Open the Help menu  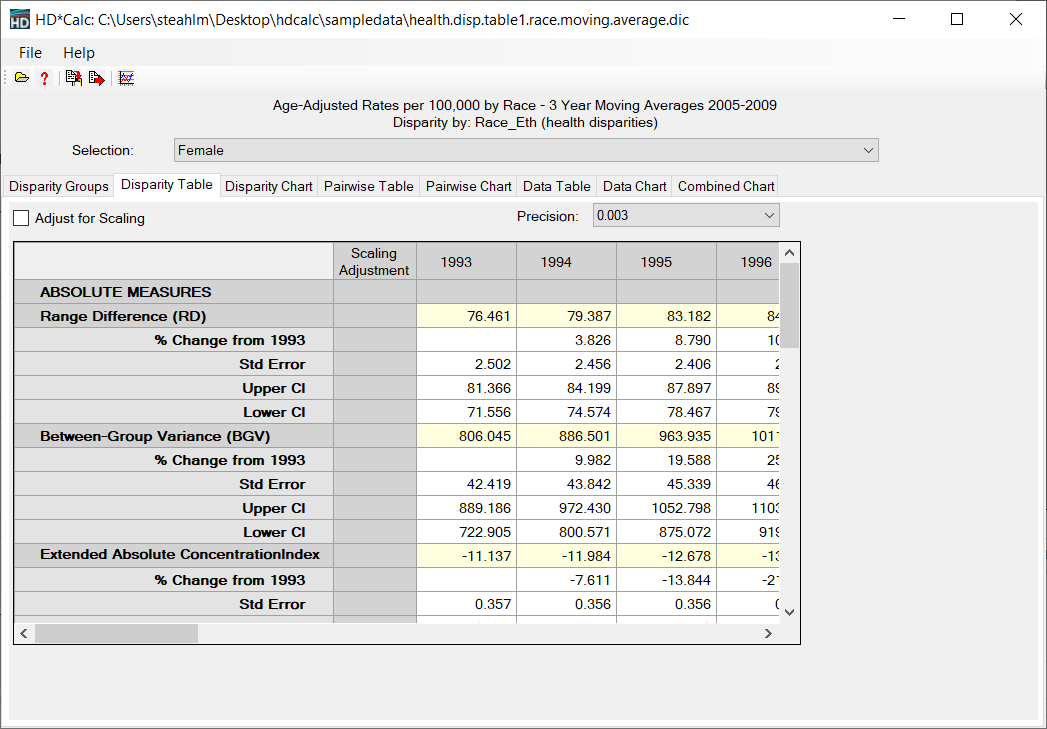coord(79,53)
